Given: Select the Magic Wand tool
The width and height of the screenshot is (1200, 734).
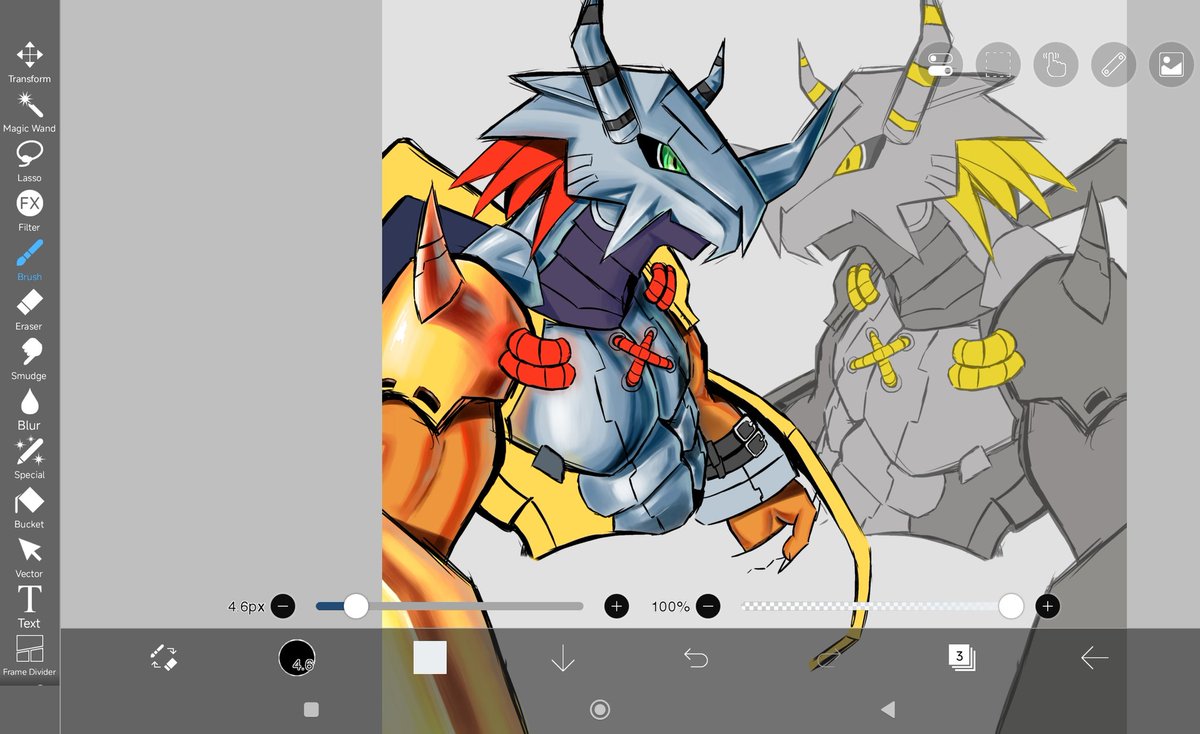Looking at the screenshot, I should [29, 112].
